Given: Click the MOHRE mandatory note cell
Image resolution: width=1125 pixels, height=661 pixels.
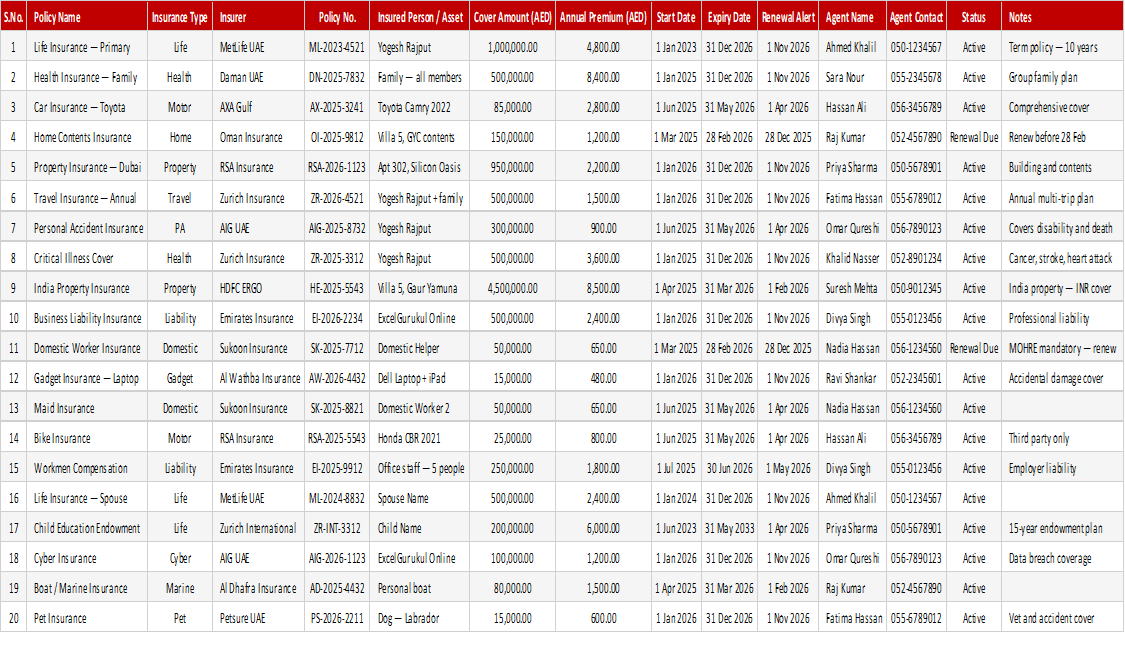Looking at the screenshot, I should (1062, 348).
